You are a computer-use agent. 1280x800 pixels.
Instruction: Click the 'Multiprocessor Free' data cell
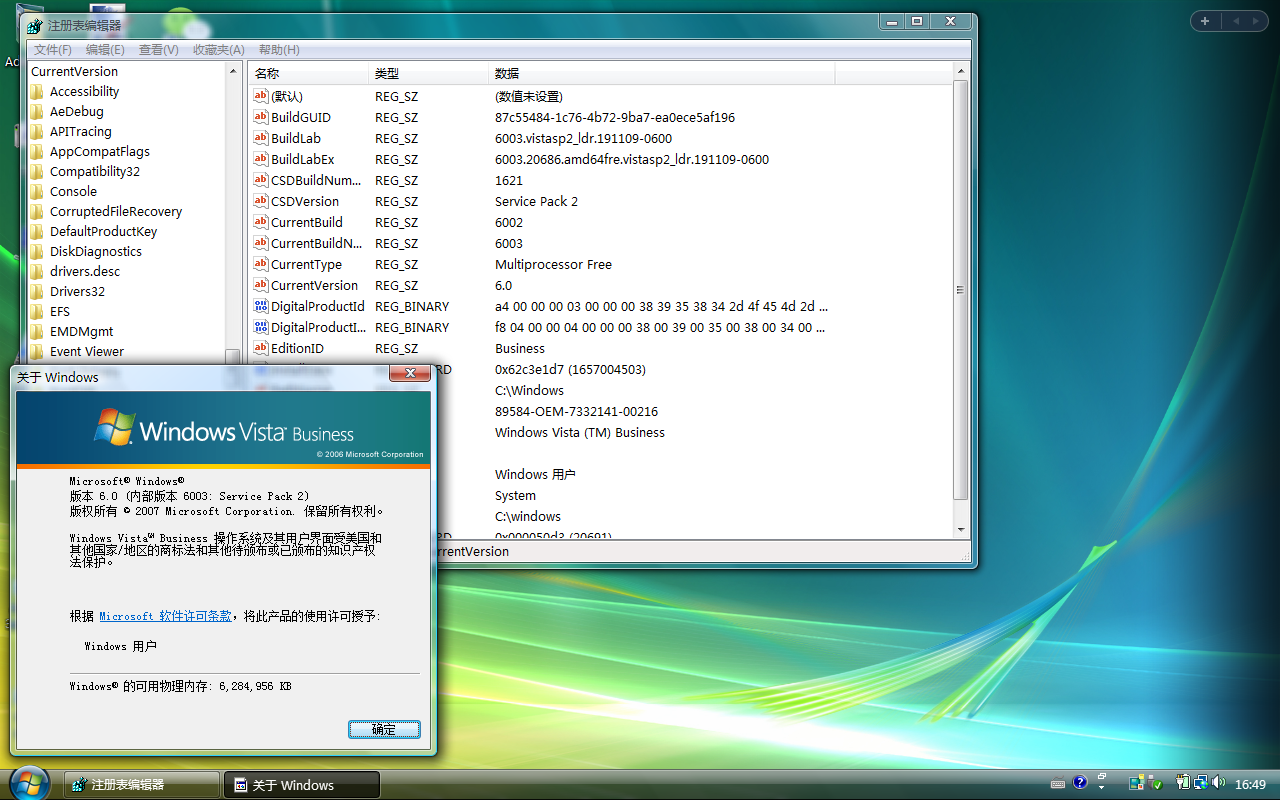pyautogui.click(x=553, y=264)
